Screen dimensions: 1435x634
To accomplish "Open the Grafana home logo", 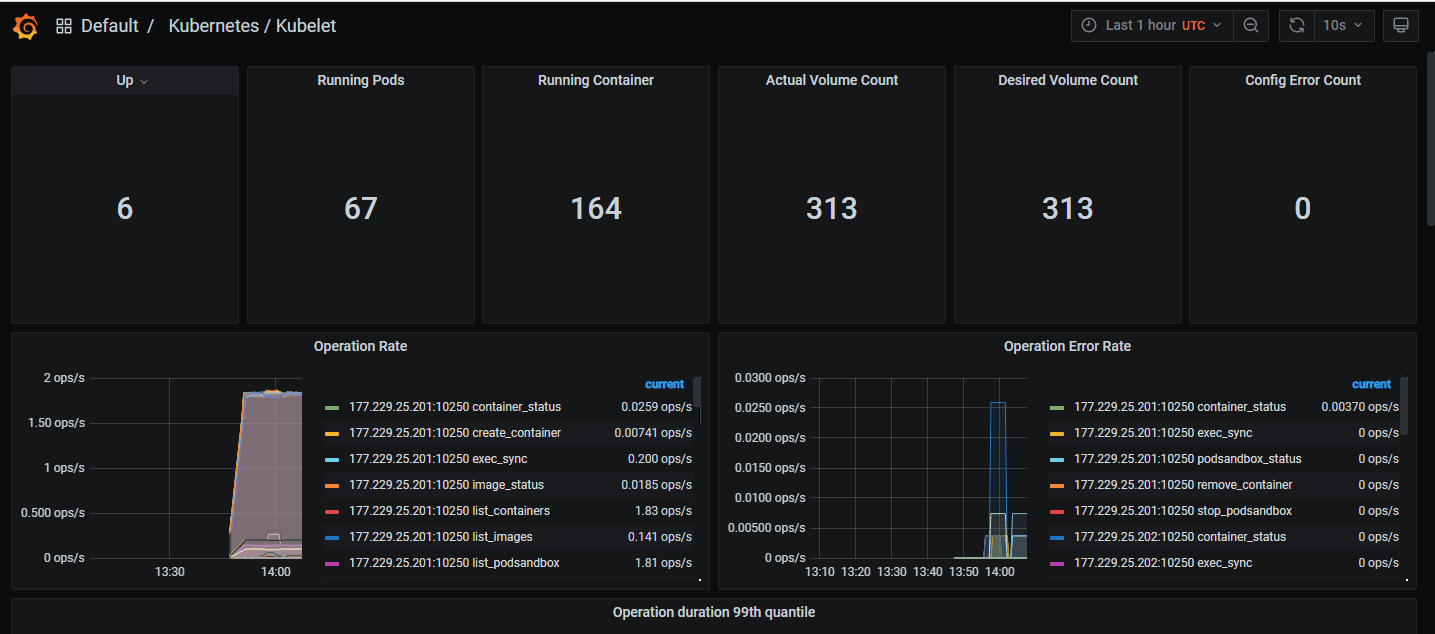I will coord(26,27).
